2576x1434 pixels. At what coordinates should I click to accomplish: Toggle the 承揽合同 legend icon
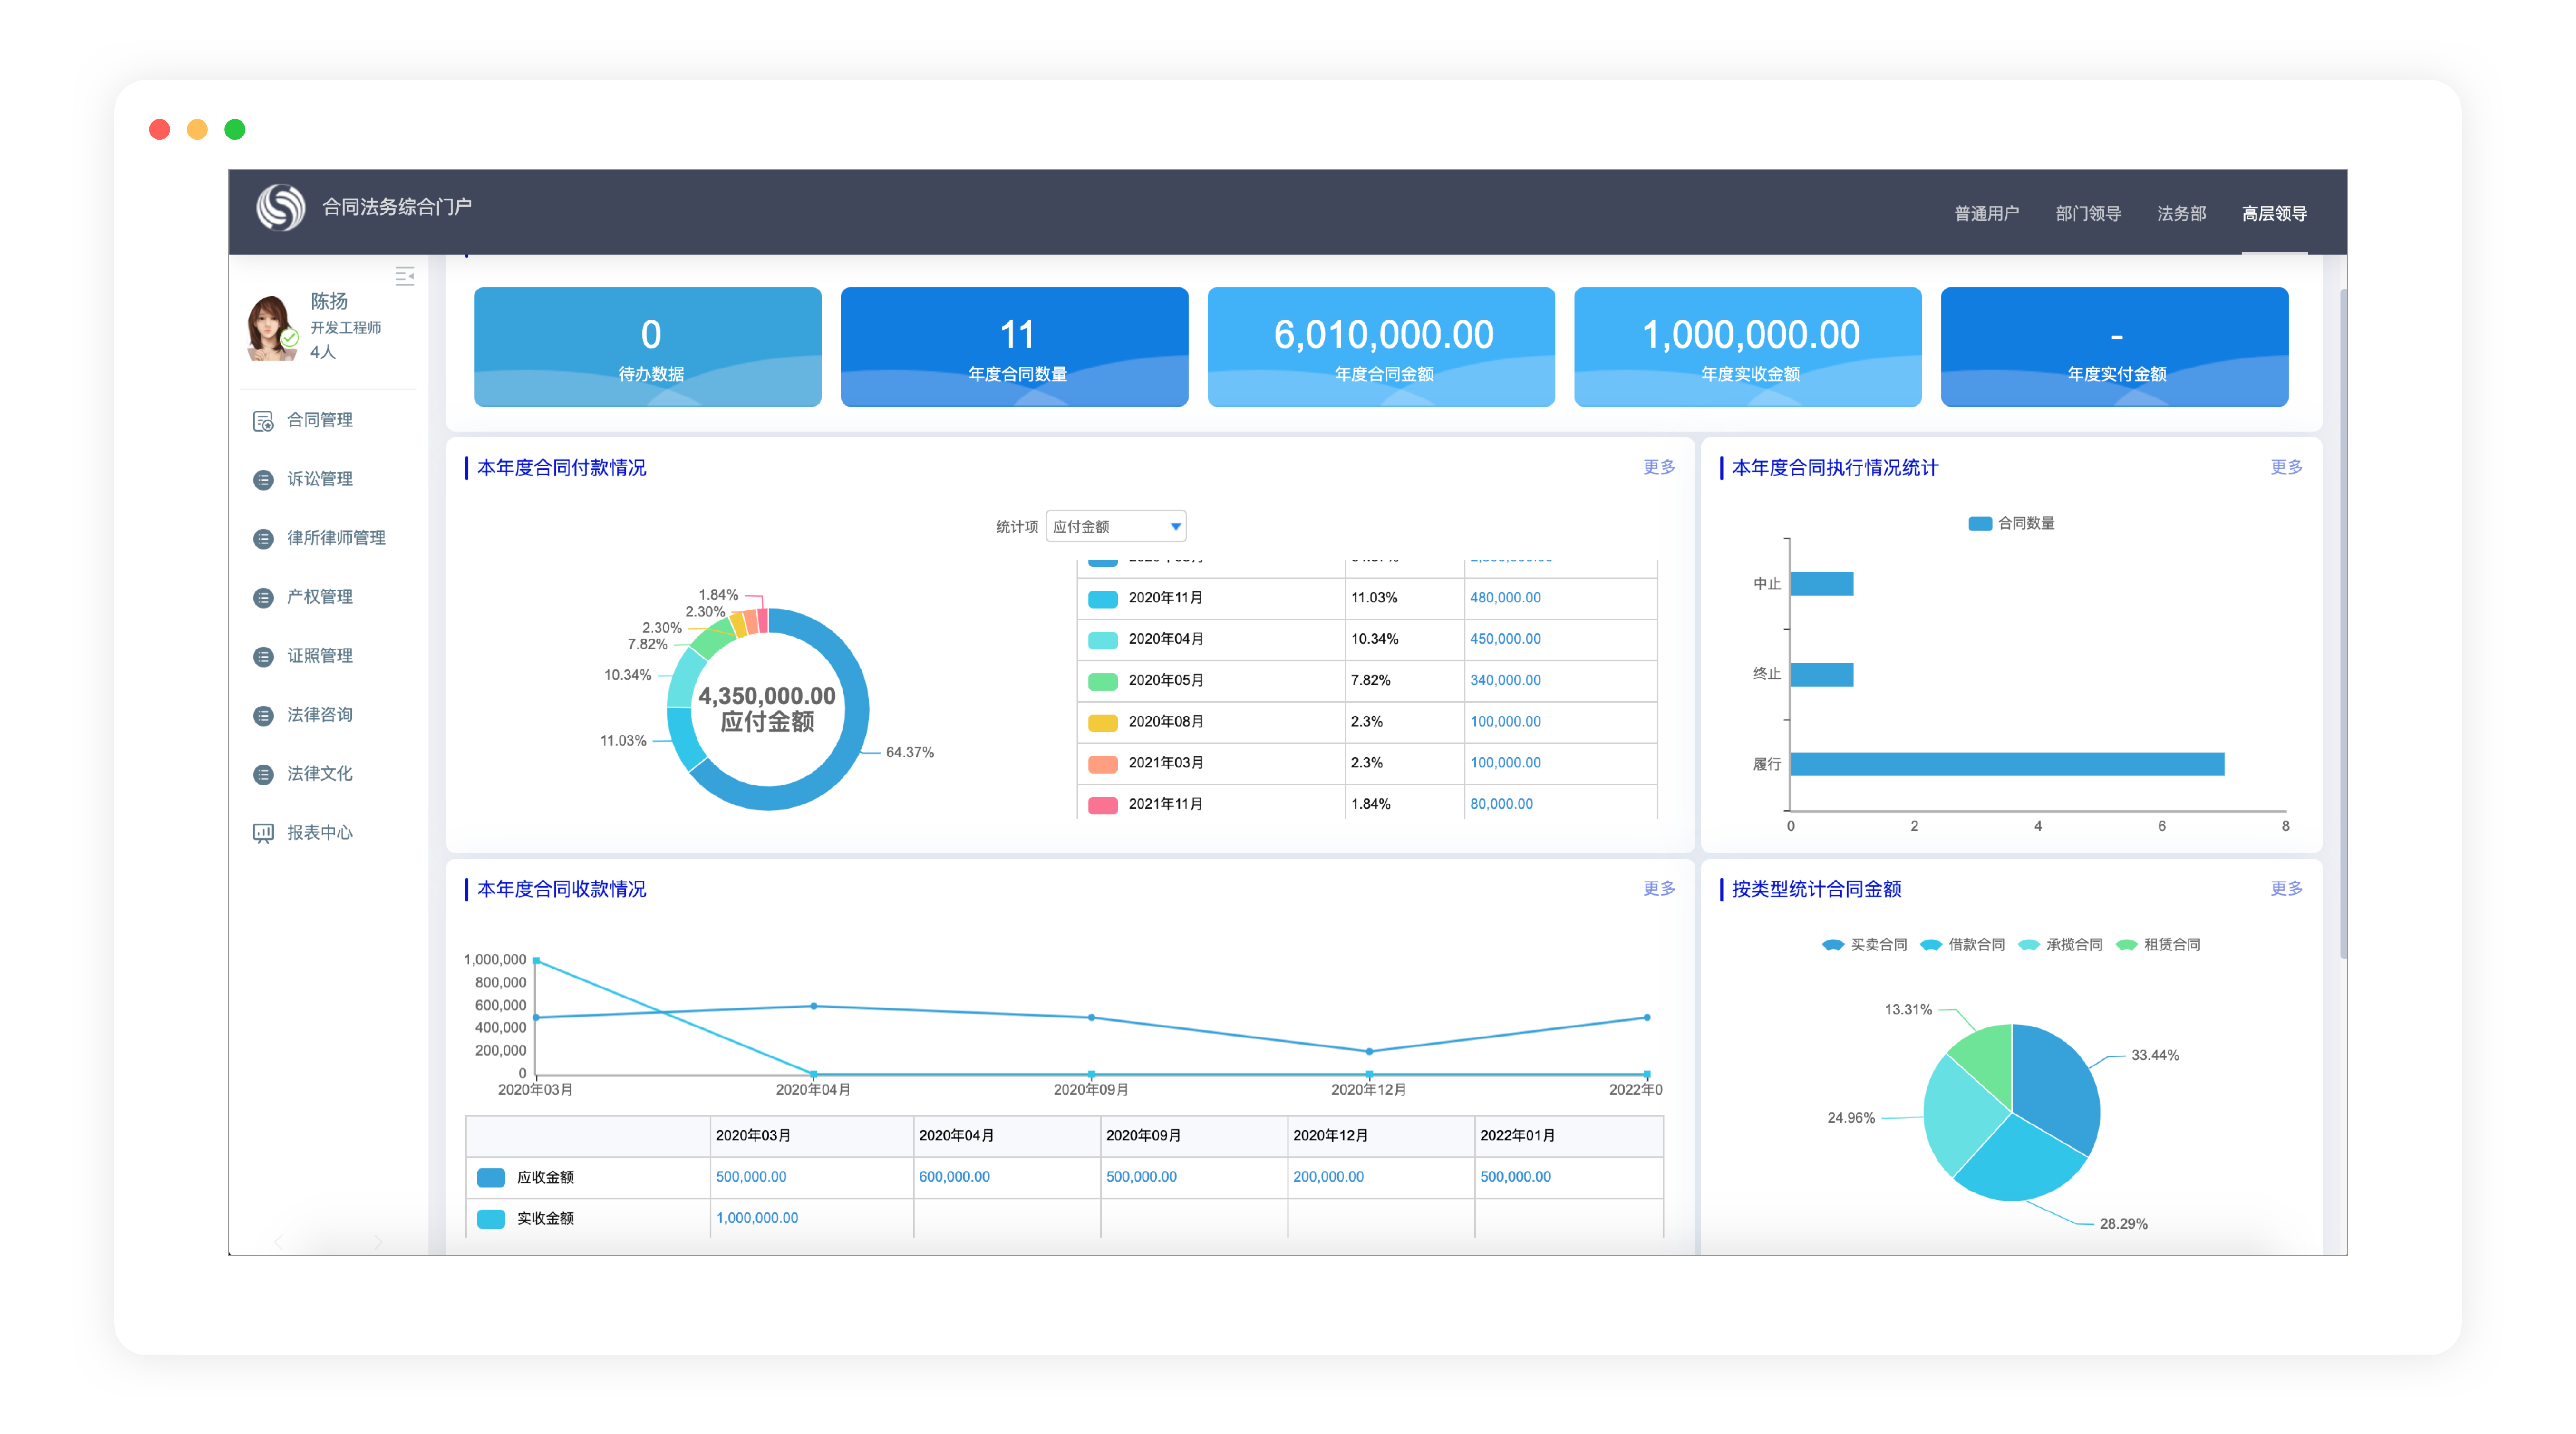coord(2028,945)
